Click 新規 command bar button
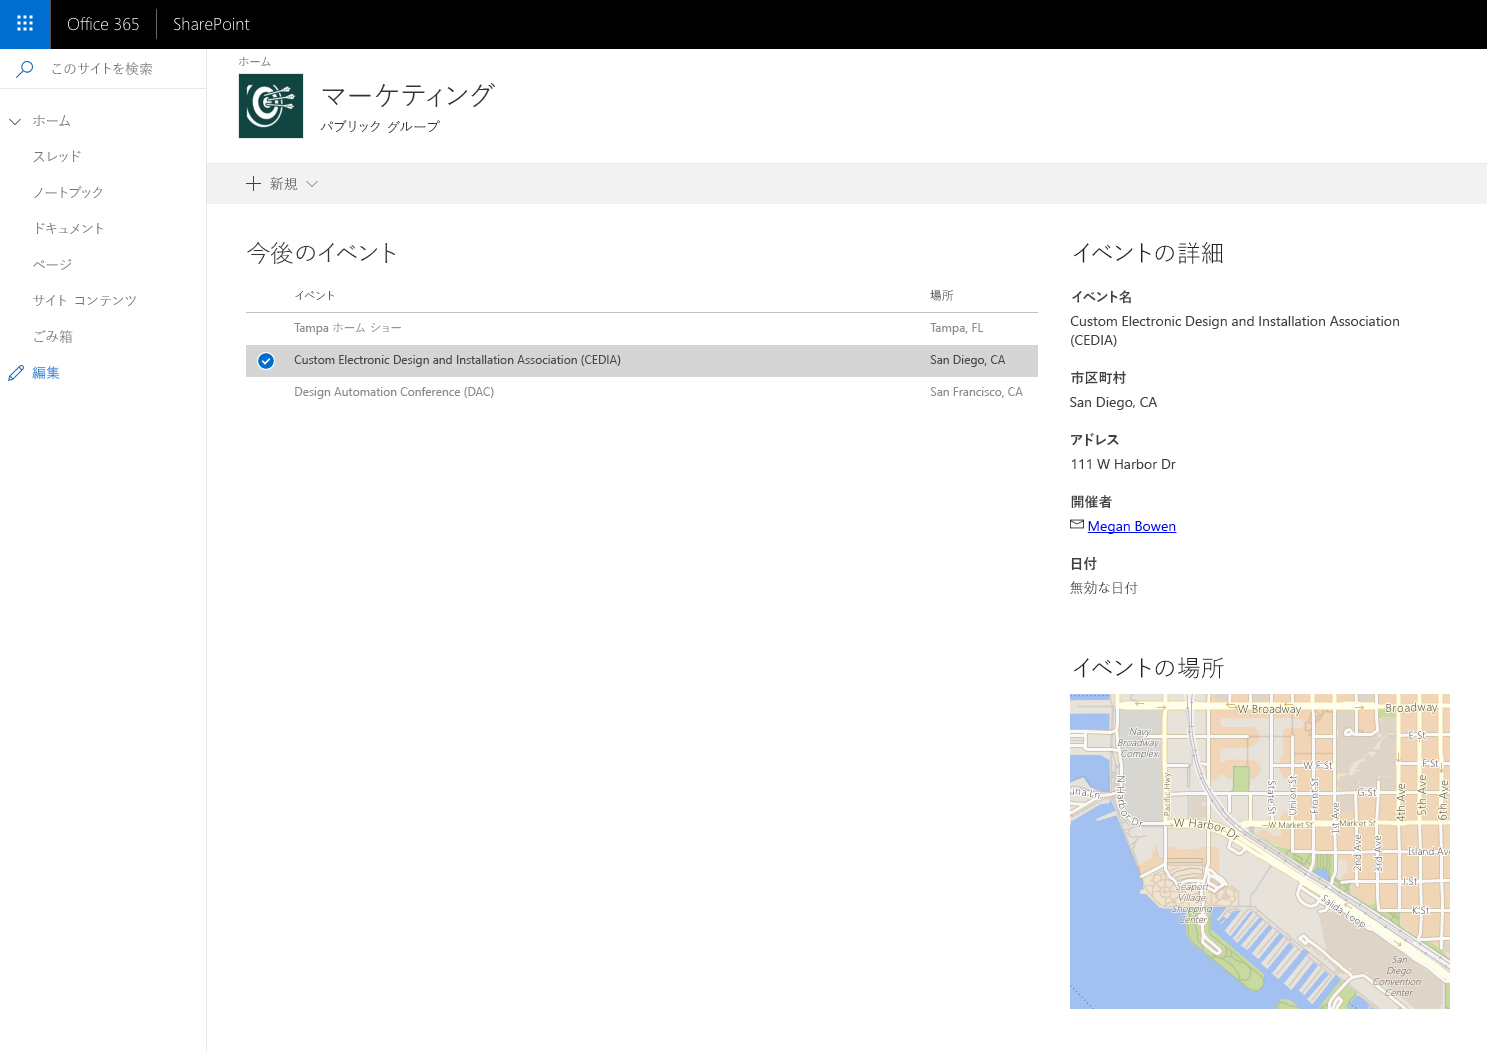The height and width of the screenshot is (1052, 1487). coord(282,184)
